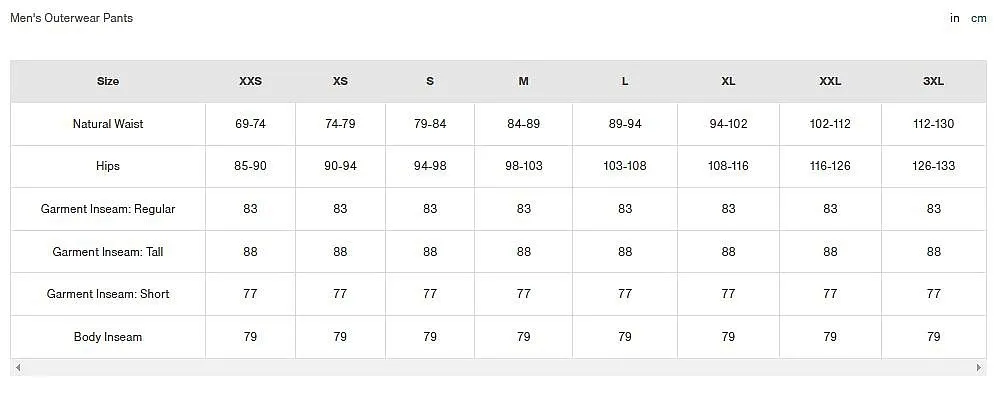Click the Garment Inseam: Regular row label
The height and width of the screenshot is (400, 1000).
(108, 209)
